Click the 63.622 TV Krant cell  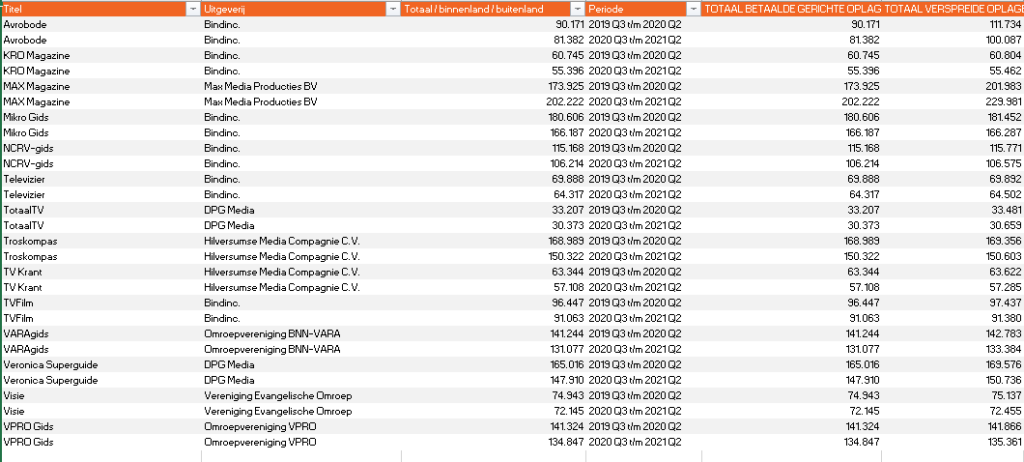coord(953,272)
